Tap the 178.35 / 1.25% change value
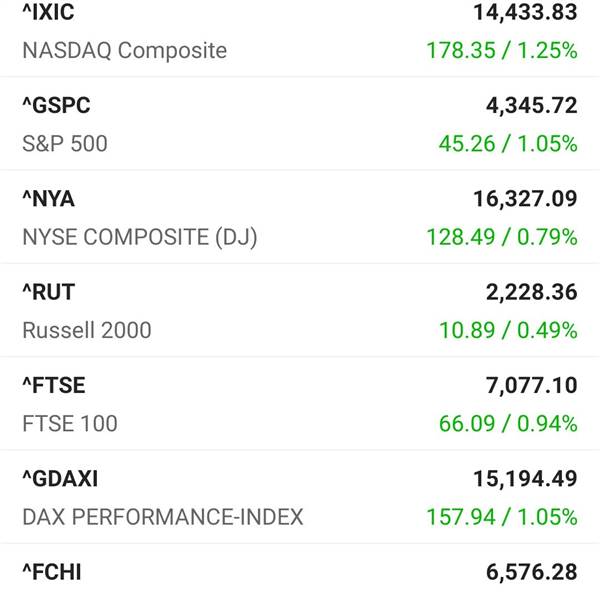Image resolution: width=600 pixels, height=600 pixels. coord(502,51)
